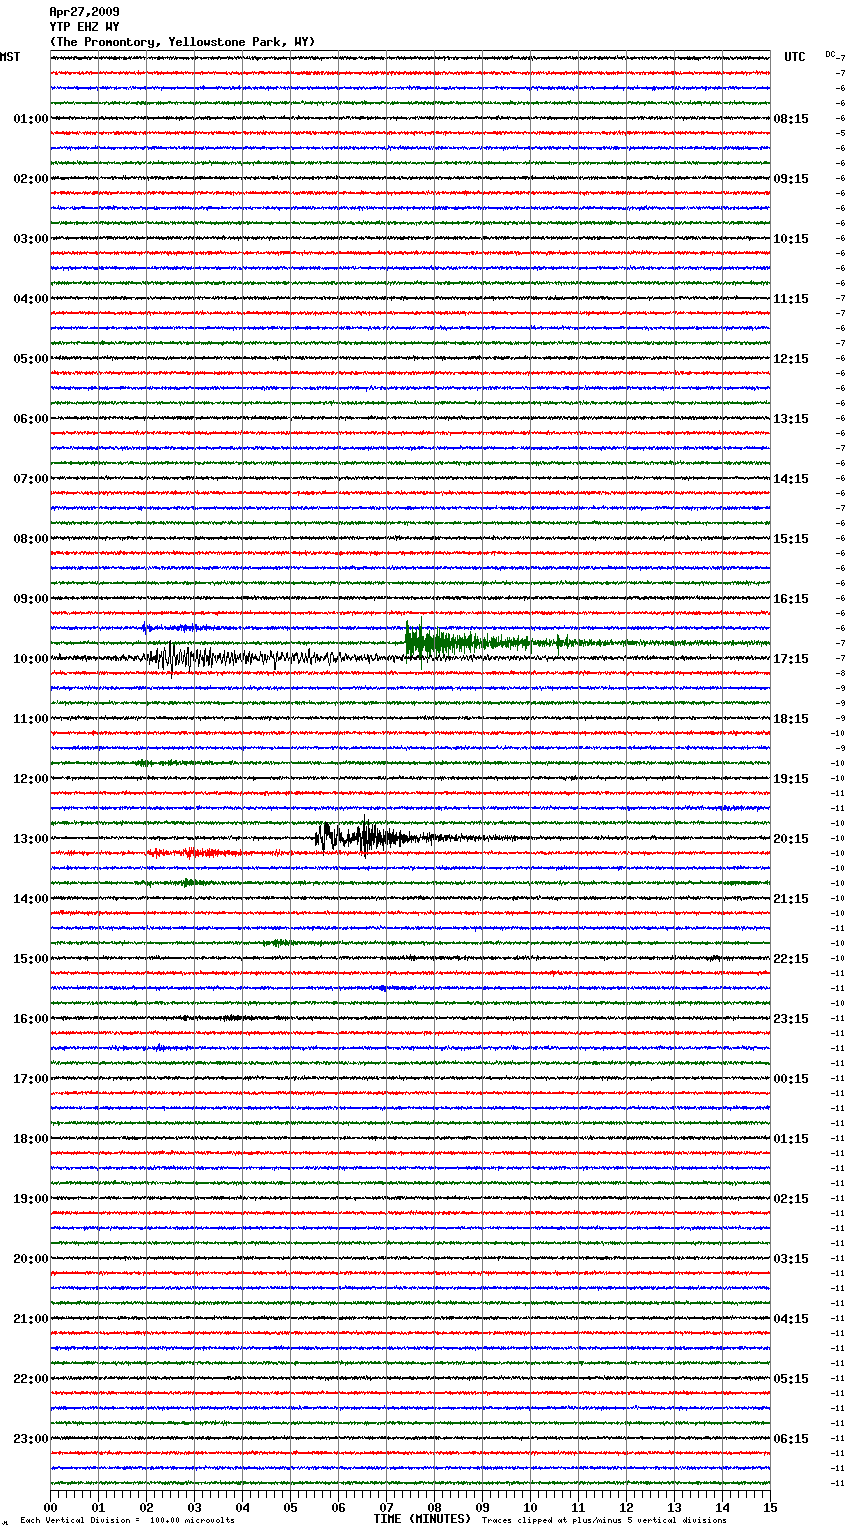Click the '07:00' MST time label

pyautogui.click(x=31, y=479)
